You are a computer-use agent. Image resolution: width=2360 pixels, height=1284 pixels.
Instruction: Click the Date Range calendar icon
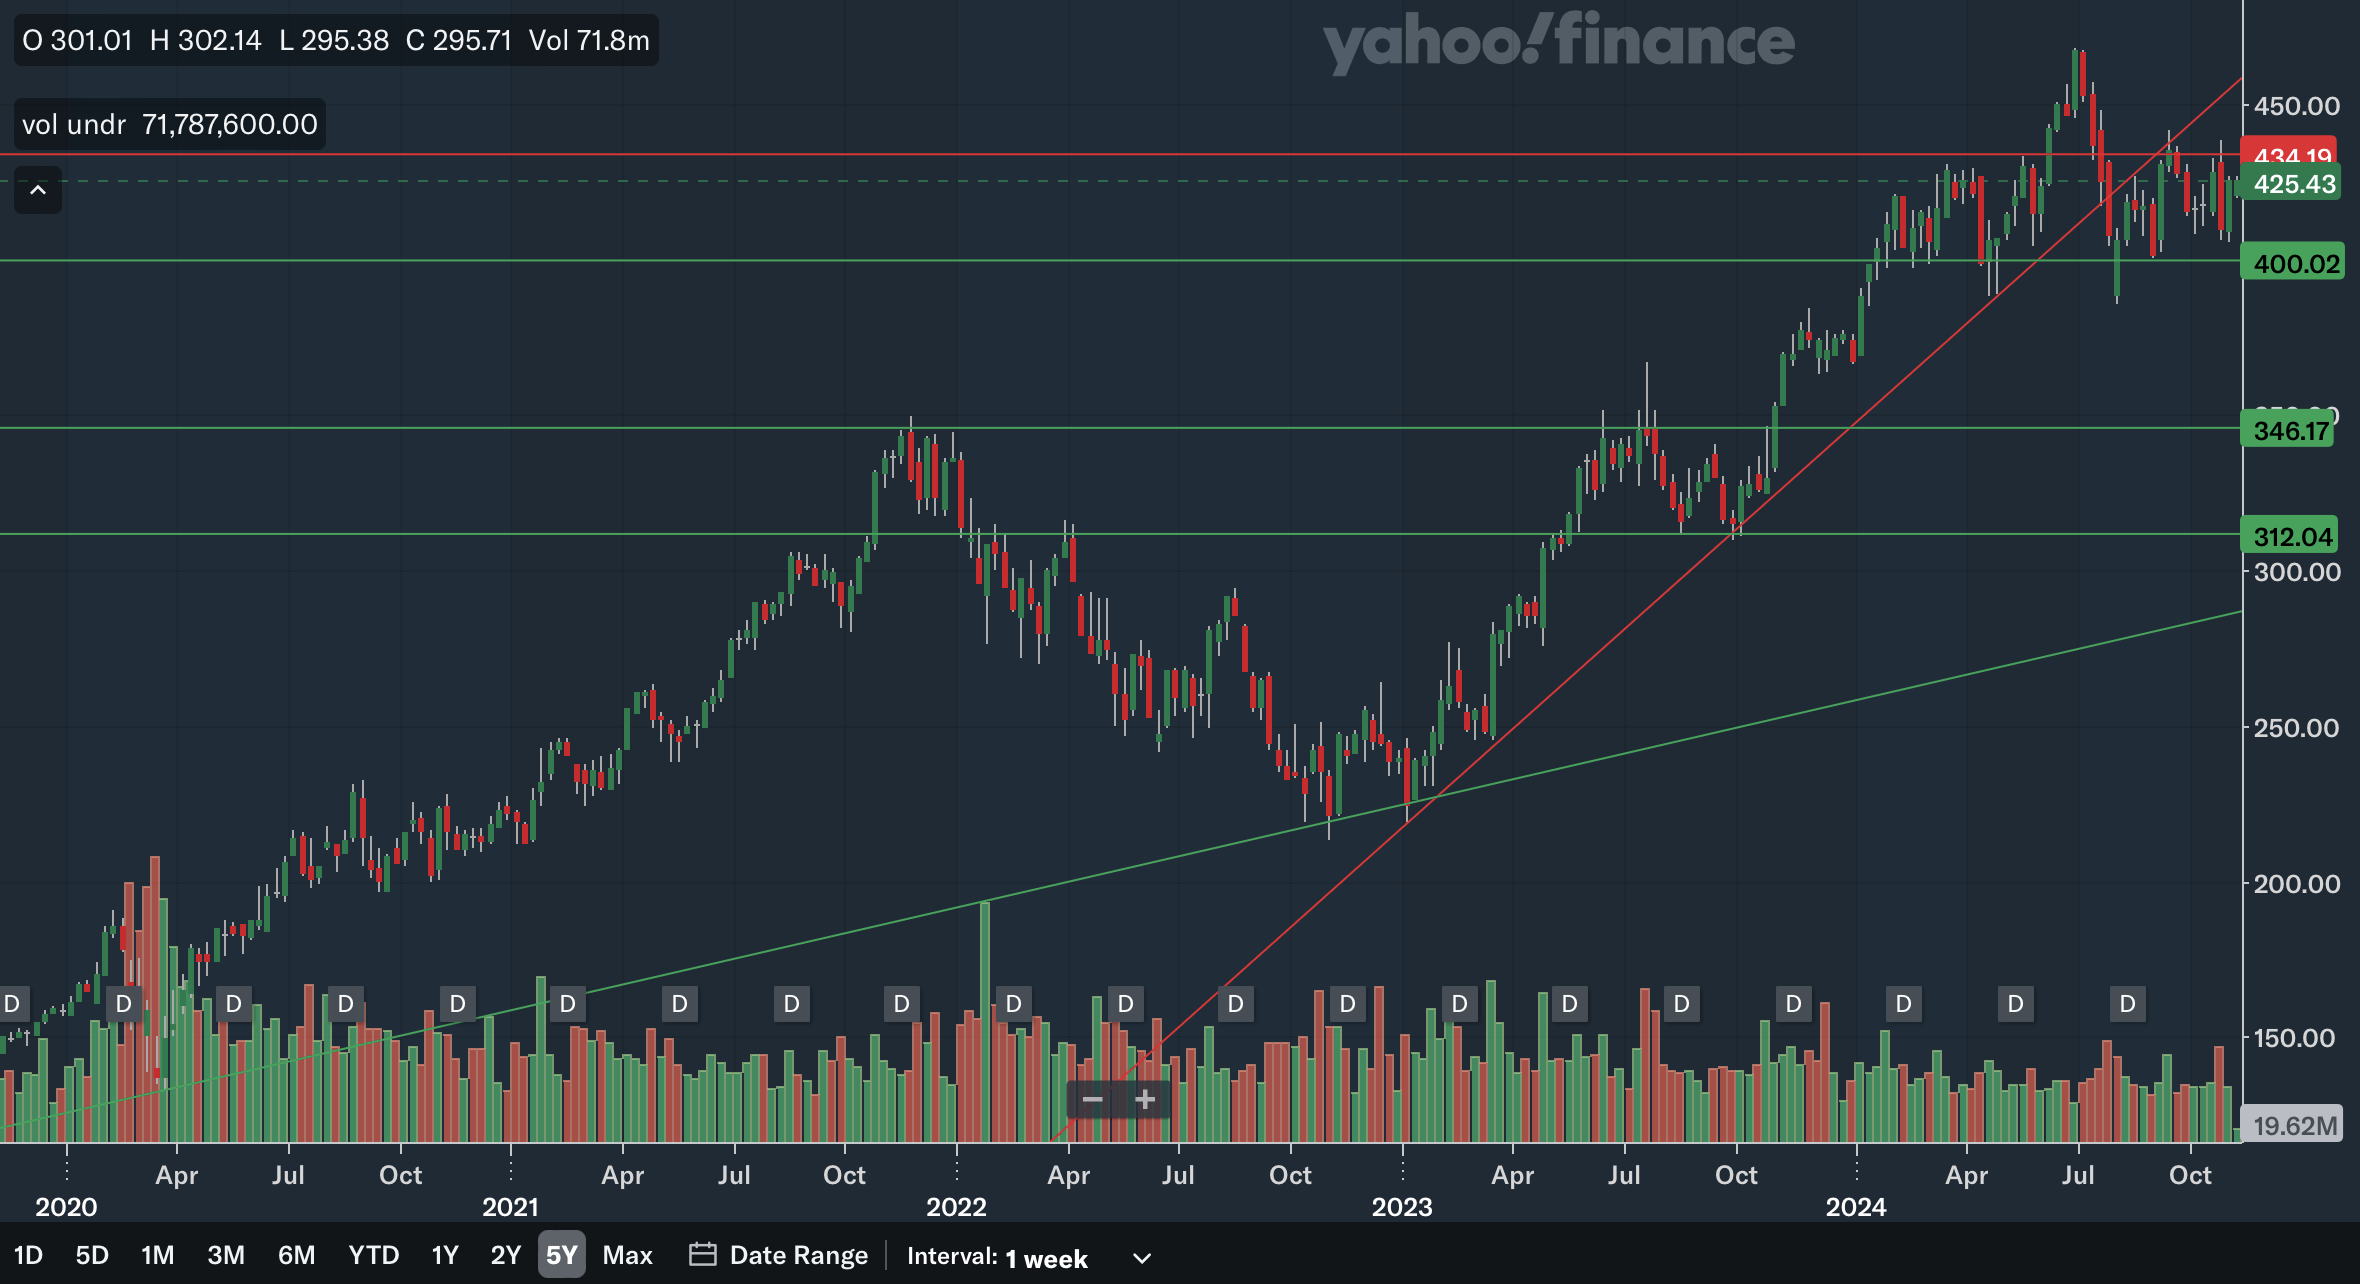[702, 1254]
